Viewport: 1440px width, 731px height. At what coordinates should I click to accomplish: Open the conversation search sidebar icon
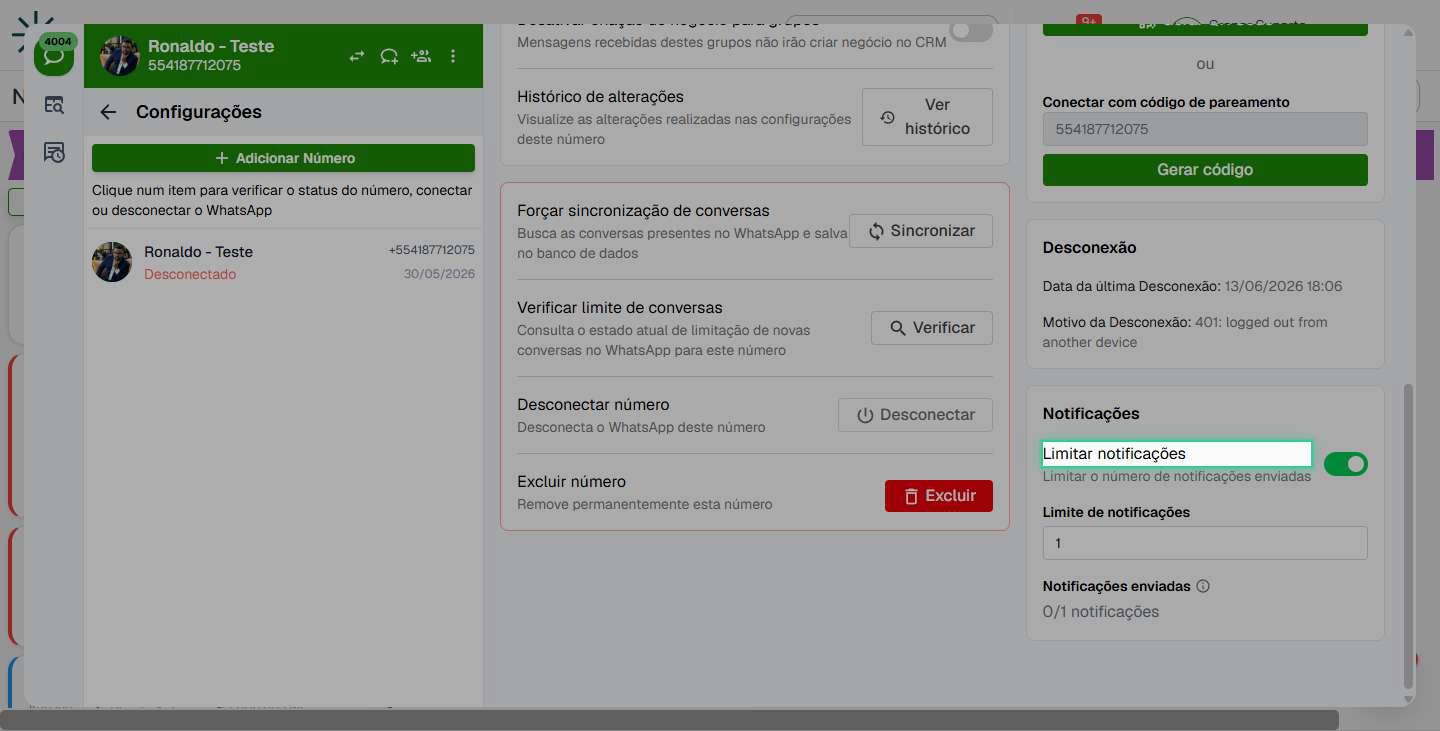point(54,104)
